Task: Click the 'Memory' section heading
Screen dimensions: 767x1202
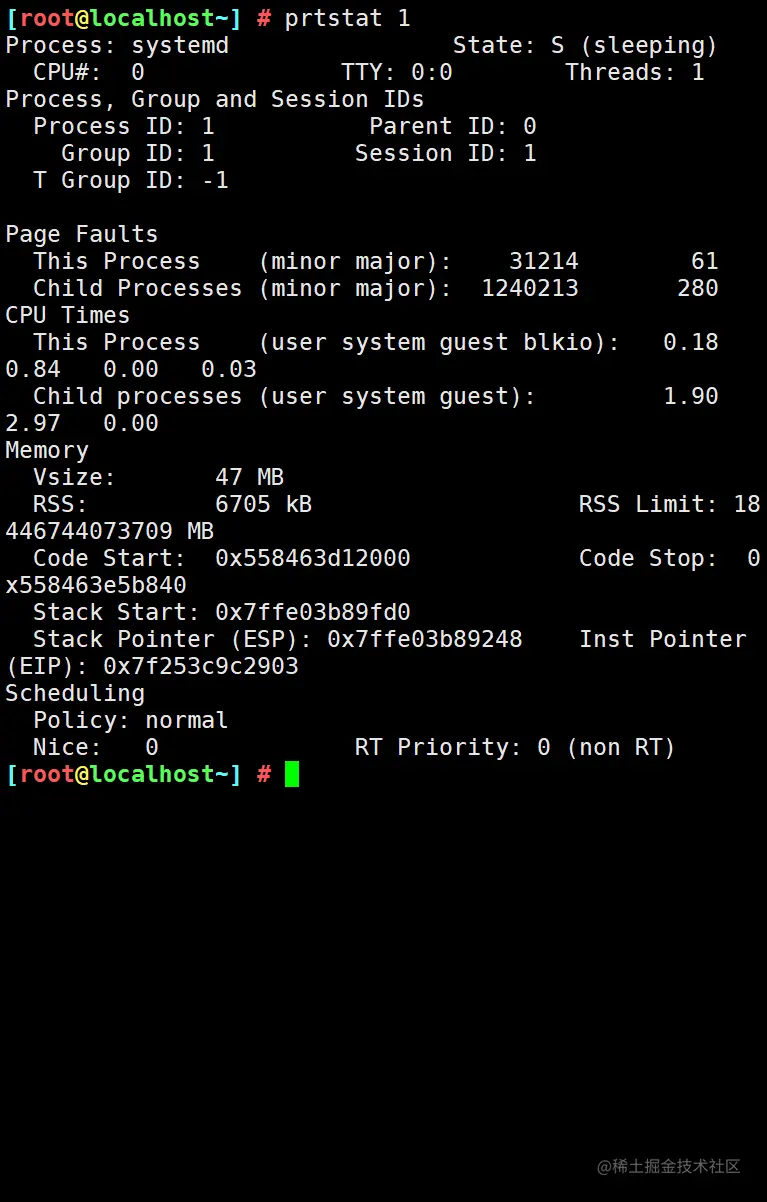Action: [46, 450]
